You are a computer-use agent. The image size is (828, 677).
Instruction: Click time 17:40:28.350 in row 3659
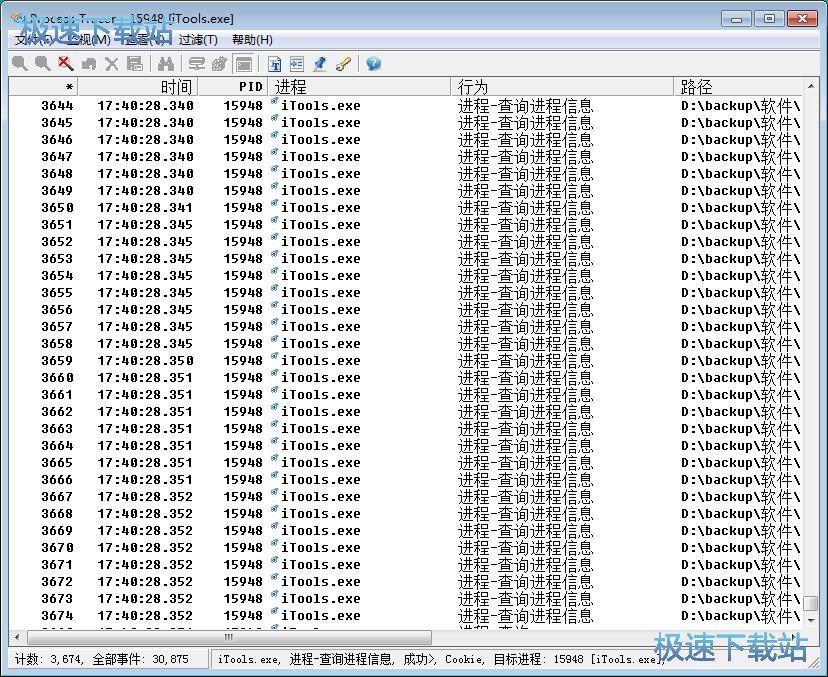coord(145,361)
